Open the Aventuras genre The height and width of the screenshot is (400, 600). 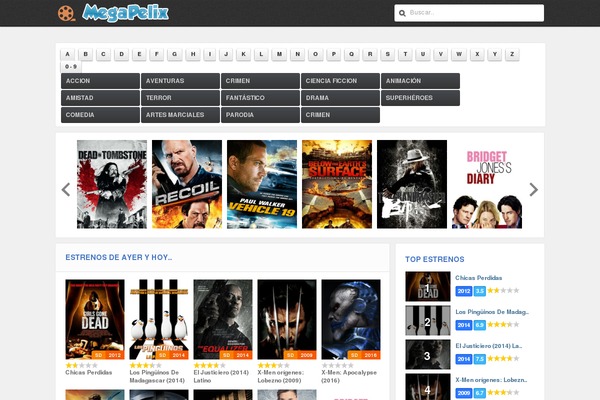(x=180, y=81)
